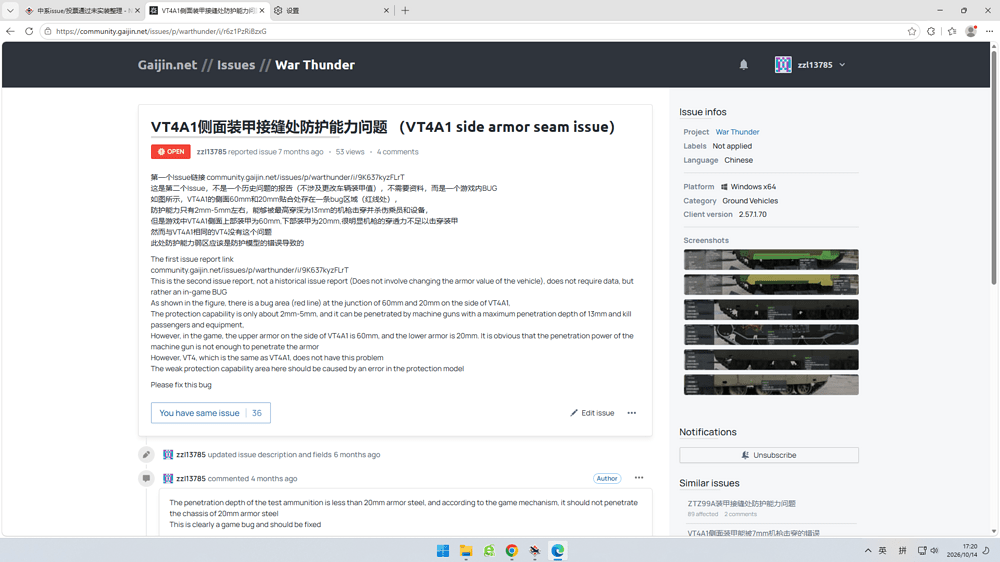Click the Edit issue button
This screenshot has width=1000, height=562.
tap(592, 413)
